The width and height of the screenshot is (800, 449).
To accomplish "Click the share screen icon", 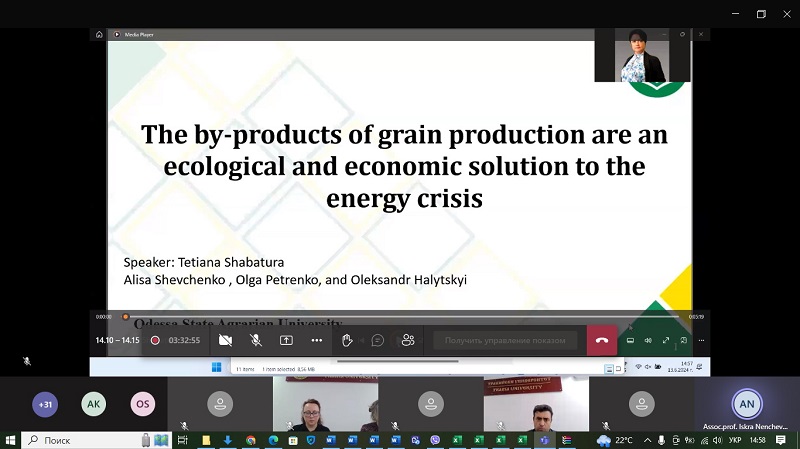I will coord(286,340).
